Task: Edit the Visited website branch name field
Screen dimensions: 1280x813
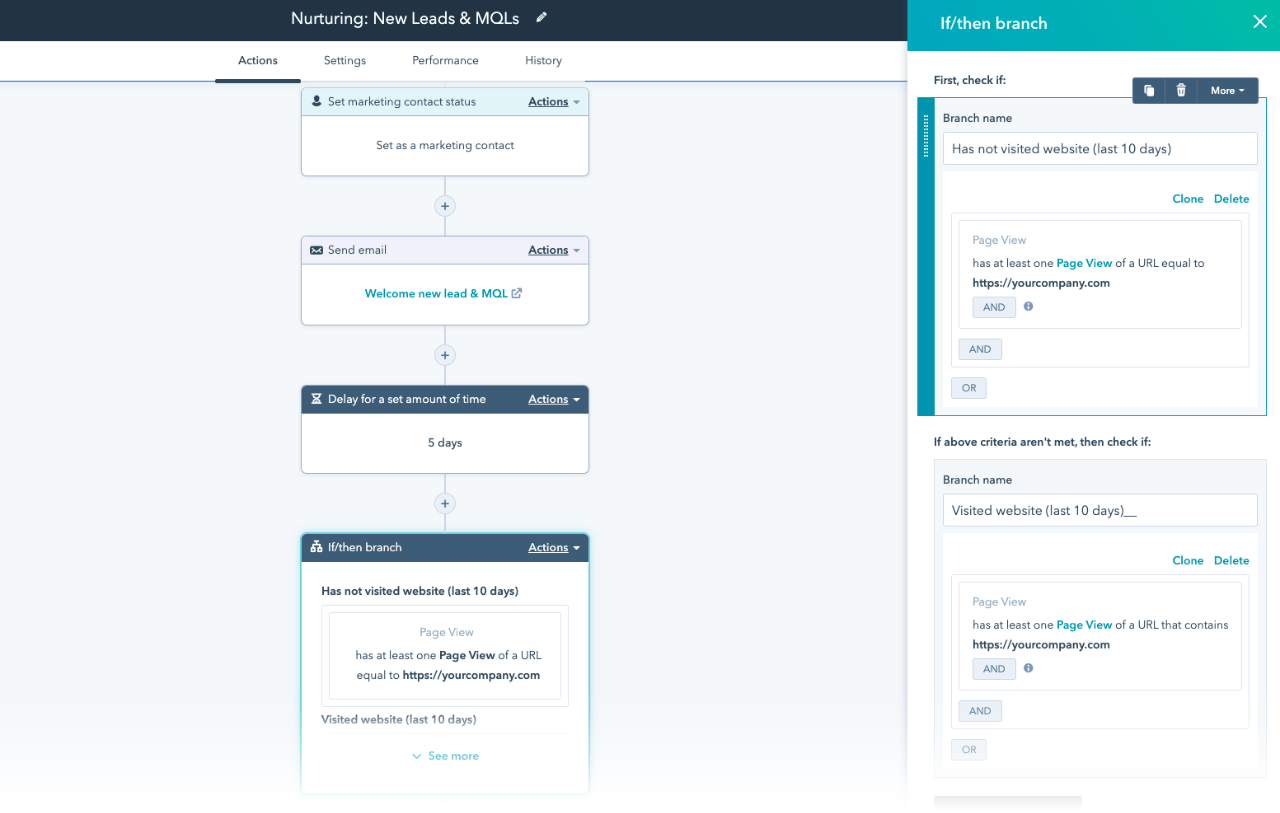Action: [1100, 510]
